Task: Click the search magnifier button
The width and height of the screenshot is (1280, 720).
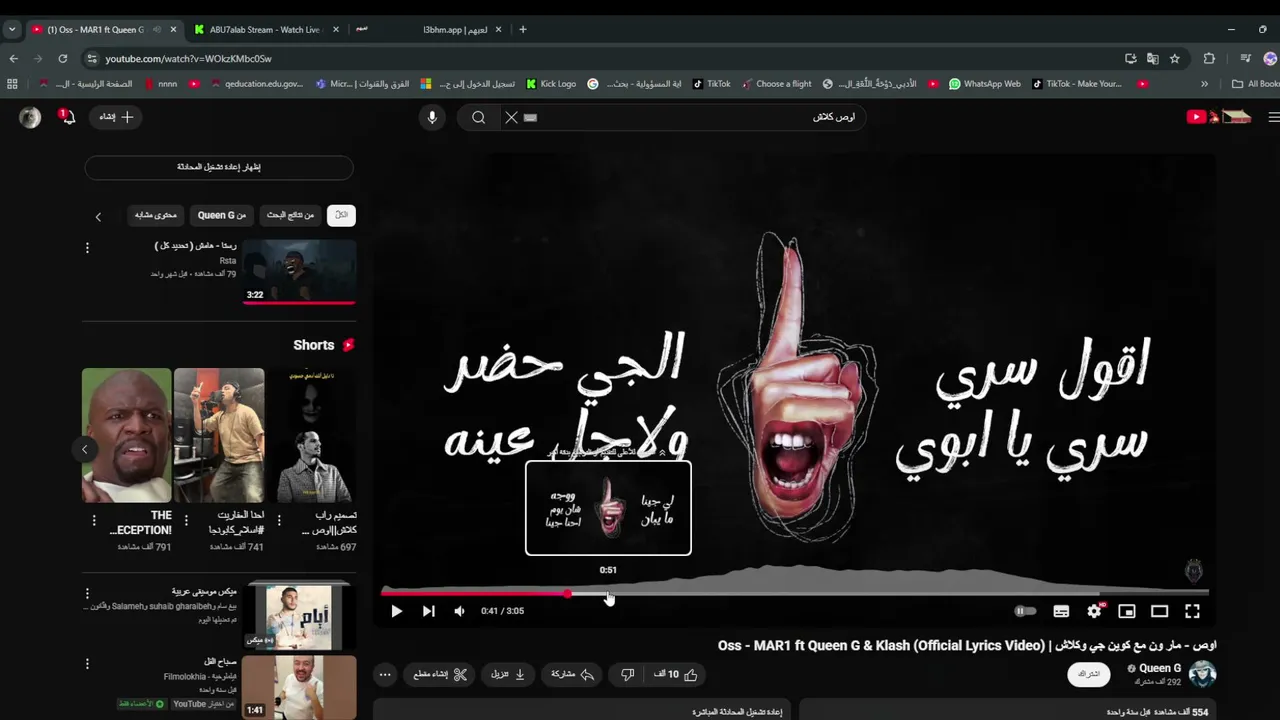Action: click(x=479, y=117)
